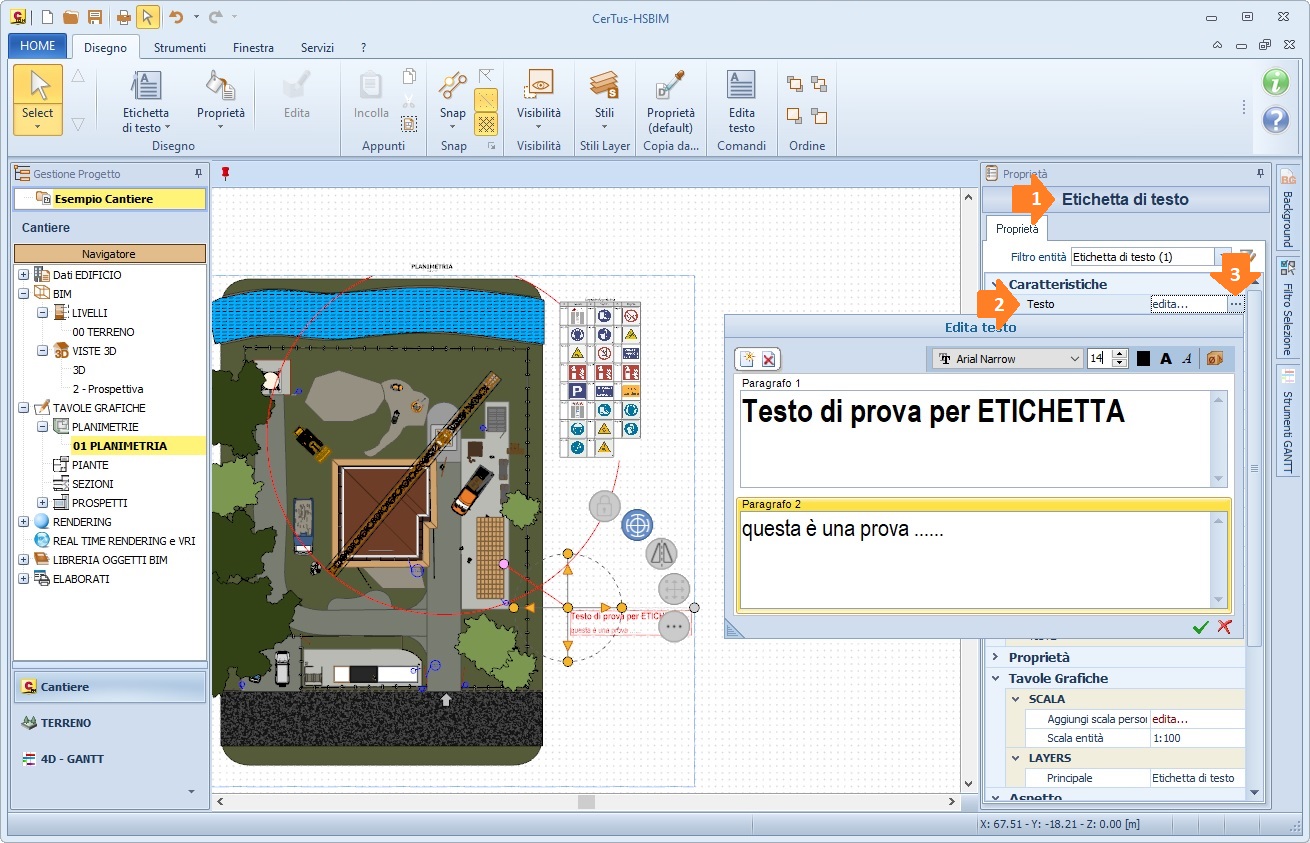Click the Navigatore button
Screen dimensions: 1310x843
click(x=109, y=254)
